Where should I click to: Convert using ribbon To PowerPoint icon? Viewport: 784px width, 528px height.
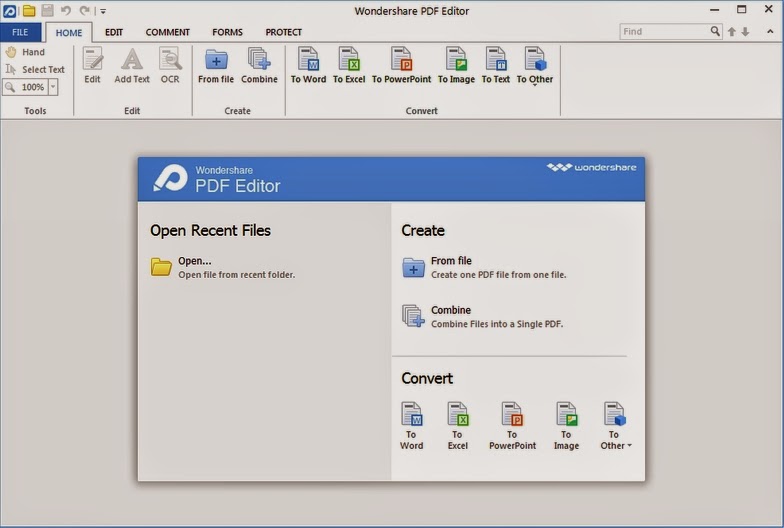click(x=402, y=66)
